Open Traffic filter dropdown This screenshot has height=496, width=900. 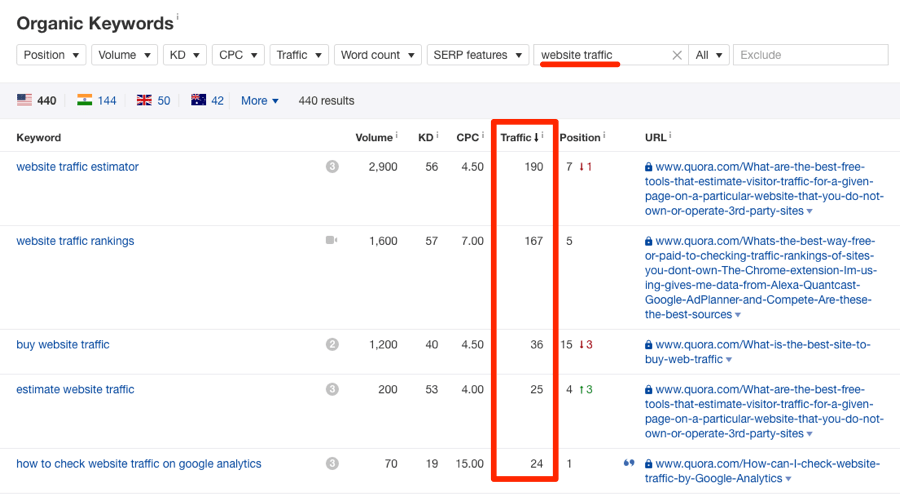pyautogui.click(x=299, y=55)
